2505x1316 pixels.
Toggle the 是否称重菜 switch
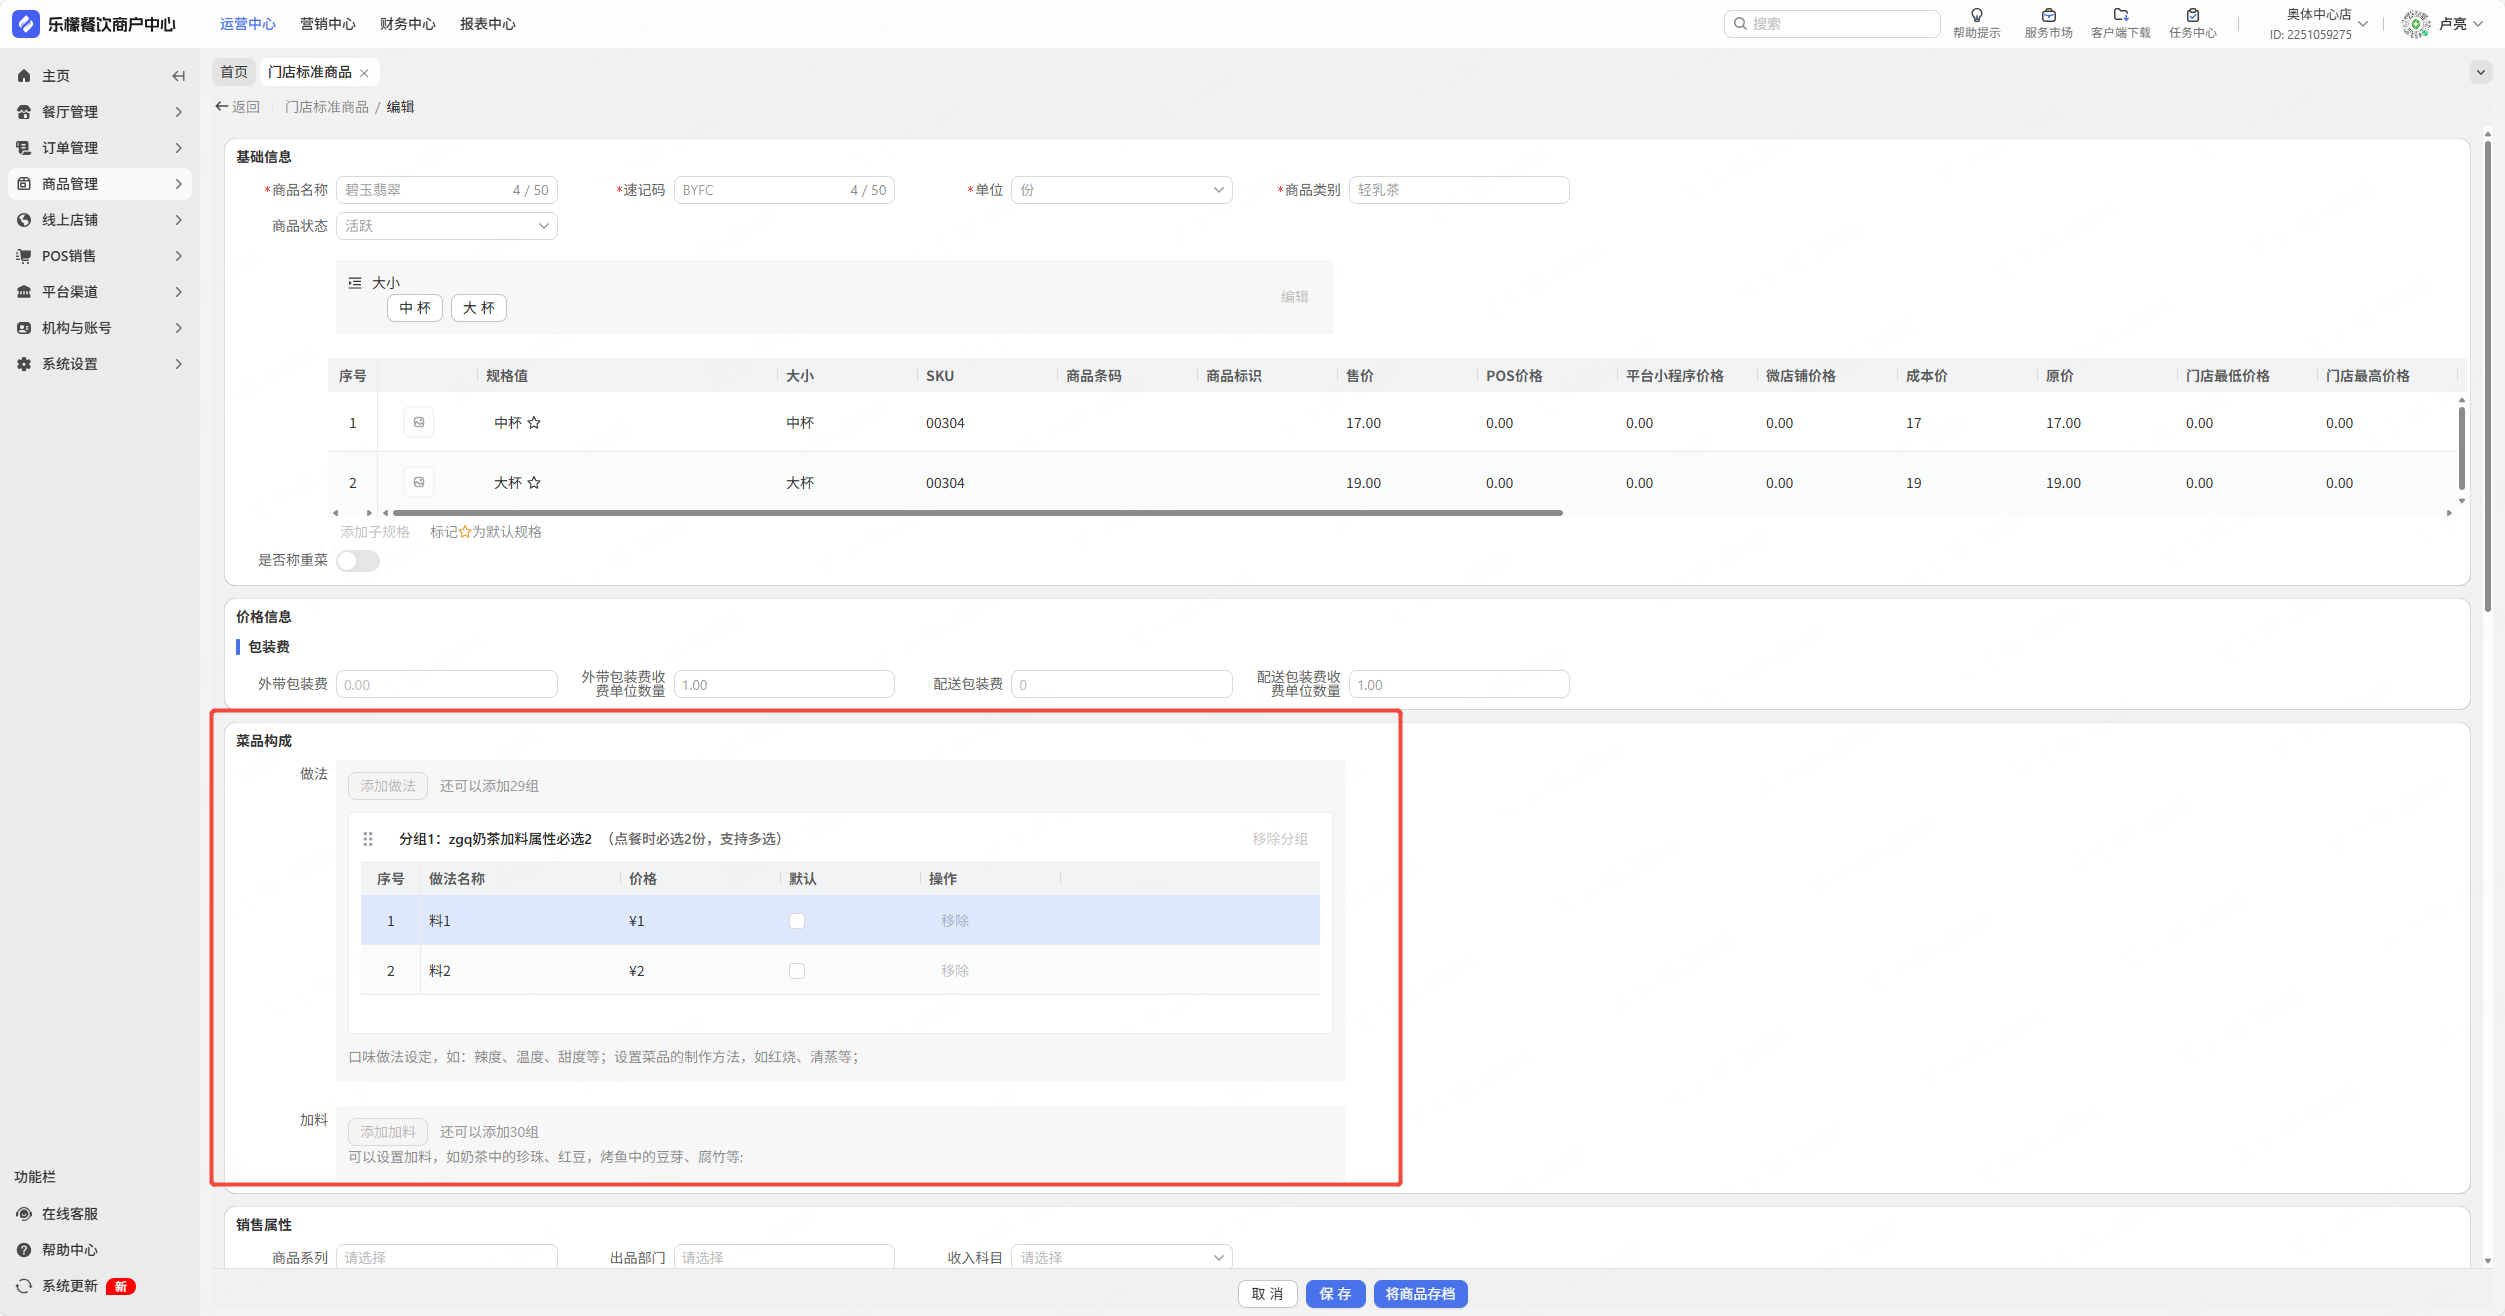358,561
